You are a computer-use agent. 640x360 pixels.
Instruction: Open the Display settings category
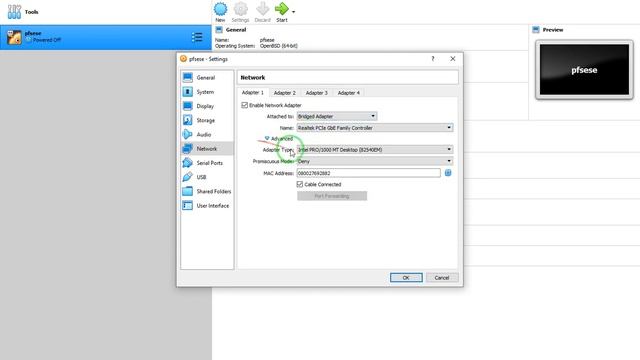[x=207, y=106]
